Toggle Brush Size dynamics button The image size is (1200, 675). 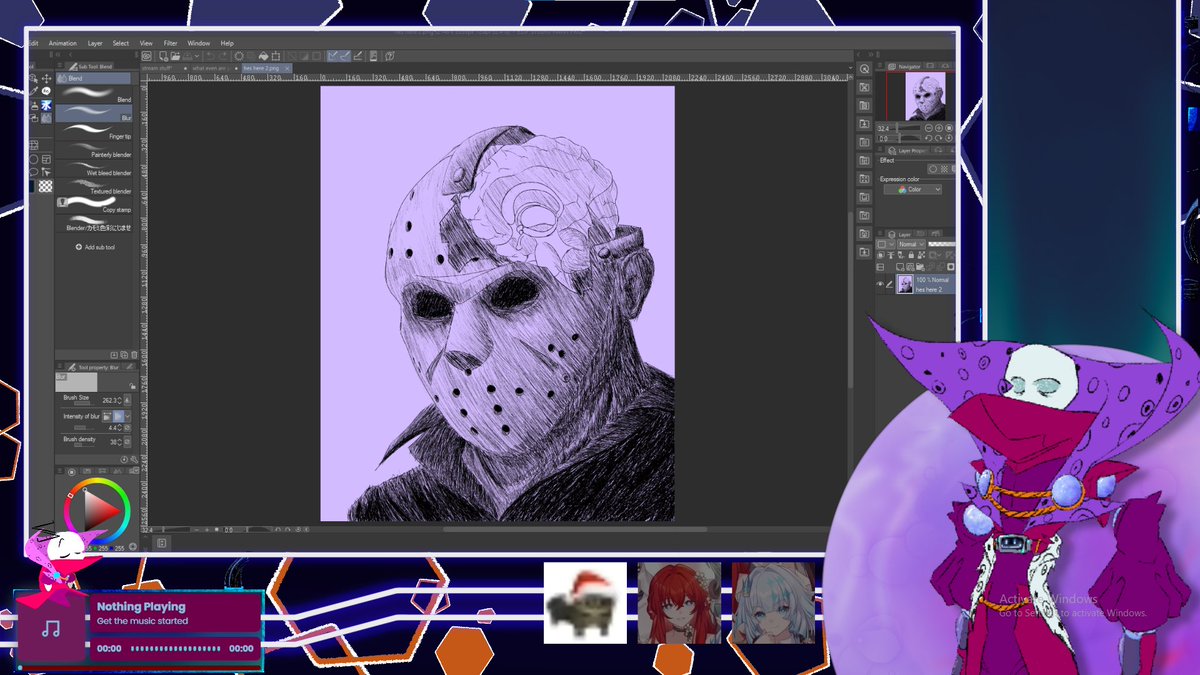click(127, 400)
